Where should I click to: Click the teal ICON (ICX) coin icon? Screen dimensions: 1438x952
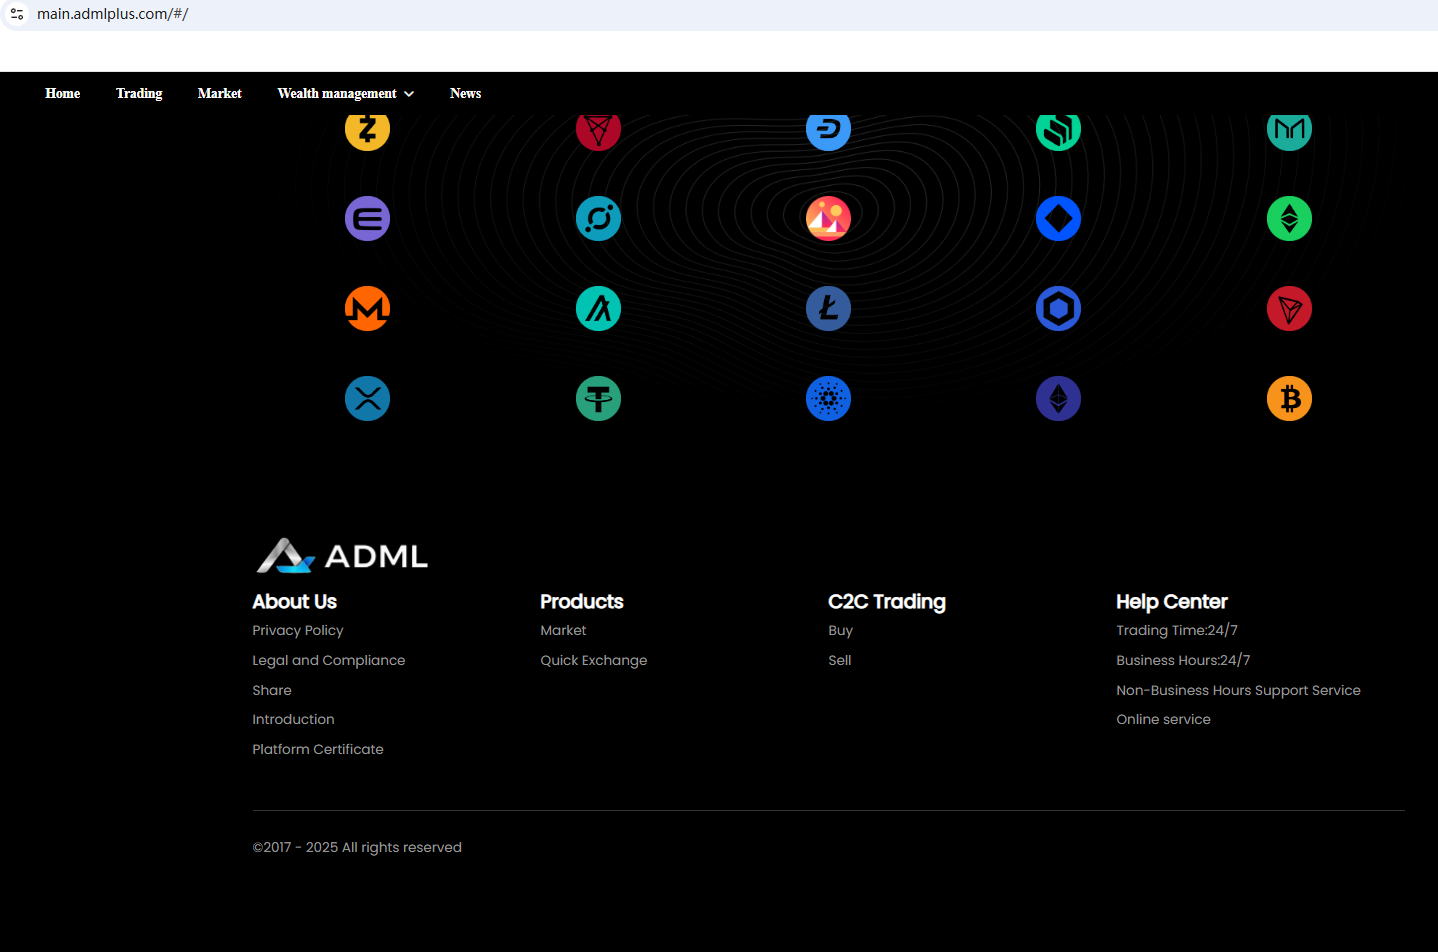[598, 219]
